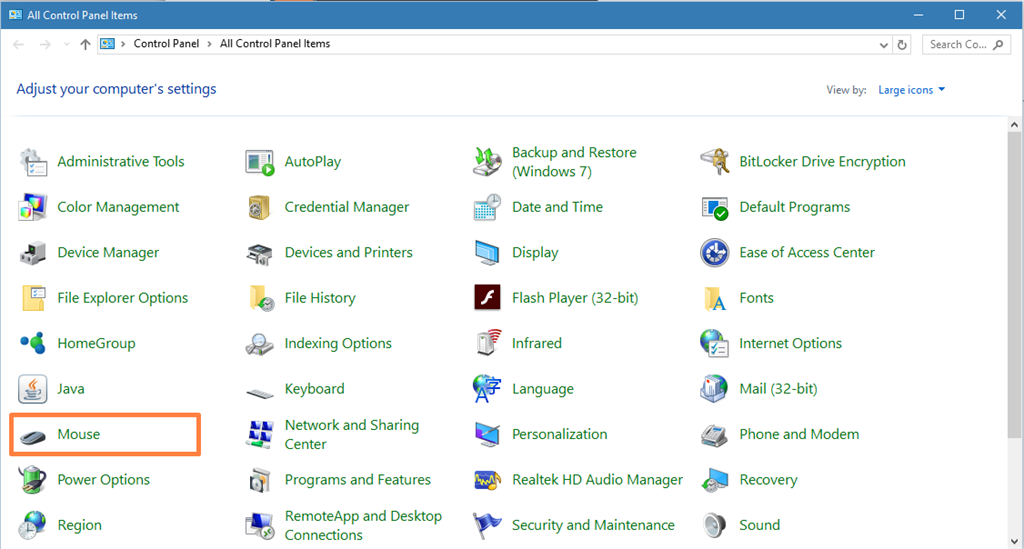Screen dimensions: 1024x549
Task: Open the Recovery text link
Action: 768,480
